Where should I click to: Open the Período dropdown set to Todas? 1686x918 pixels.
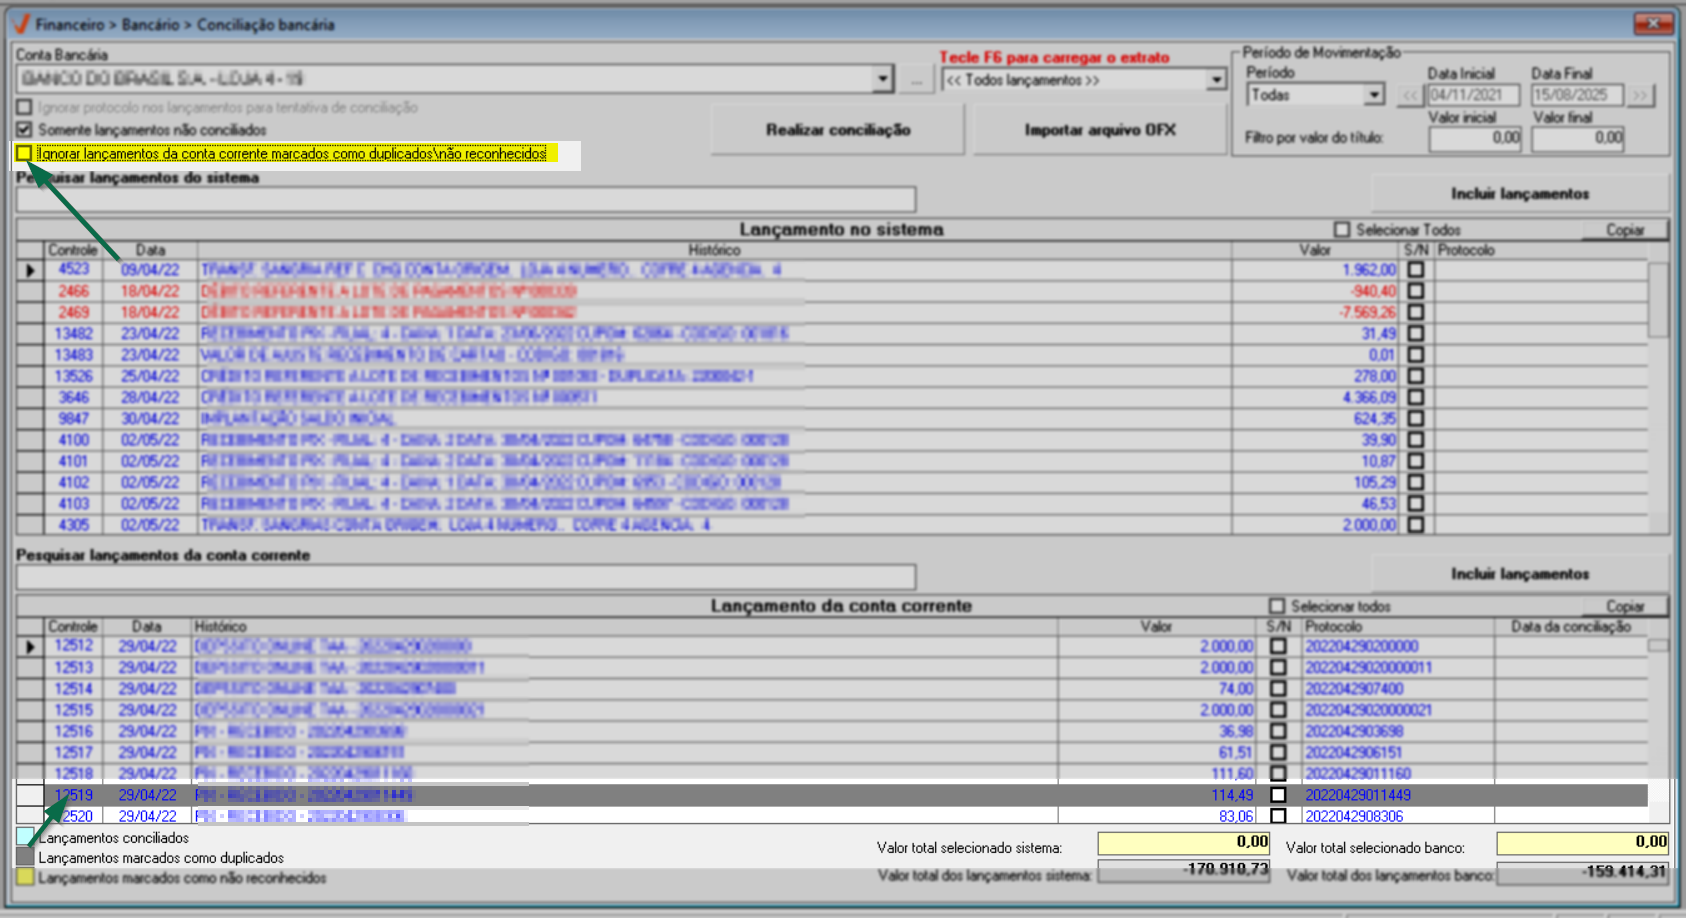coord(1374,95)
